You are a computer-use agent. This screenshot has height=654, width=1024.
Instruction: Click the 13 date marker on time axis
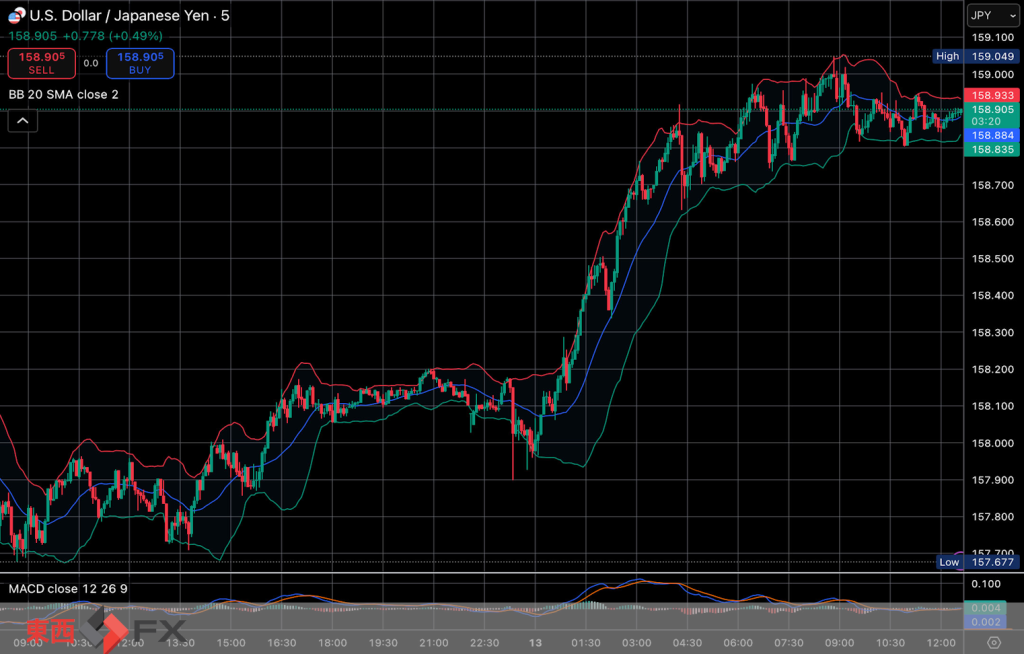click(x=535, y=642)
